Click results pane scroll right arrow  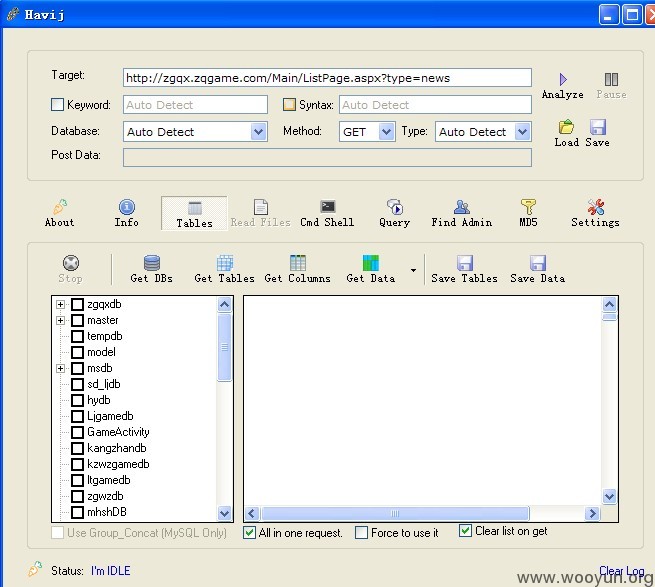tap(592, 513)
